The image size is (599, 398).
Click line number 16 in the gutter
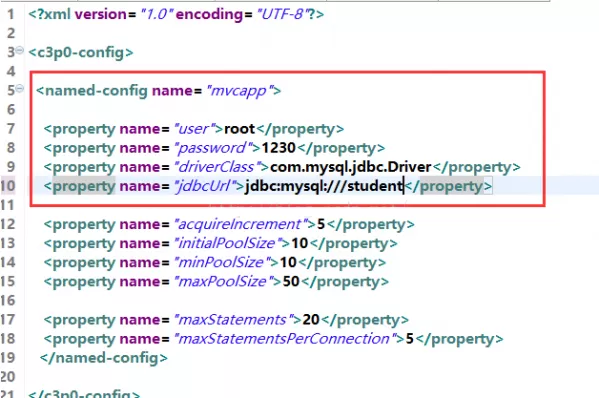coord(8,301)
